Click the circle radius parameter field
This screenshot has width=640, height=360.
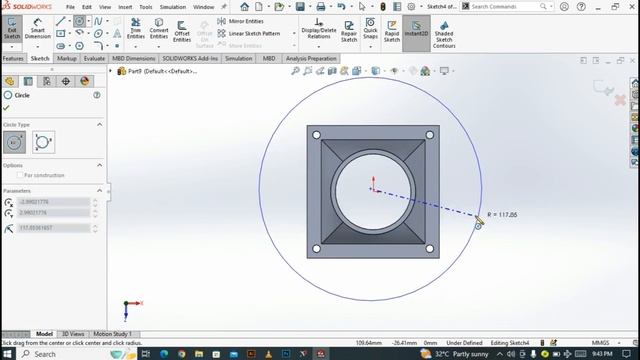[x=53, y=228]
